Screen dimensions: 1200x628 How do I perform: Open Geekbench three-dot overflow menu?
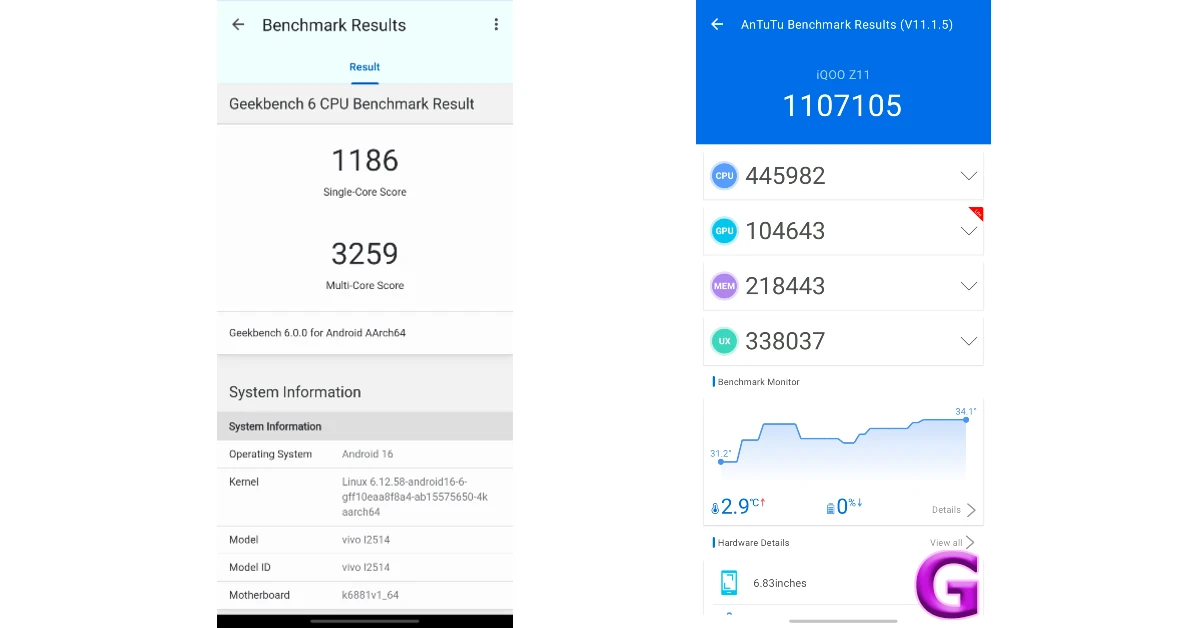(496, 25)
